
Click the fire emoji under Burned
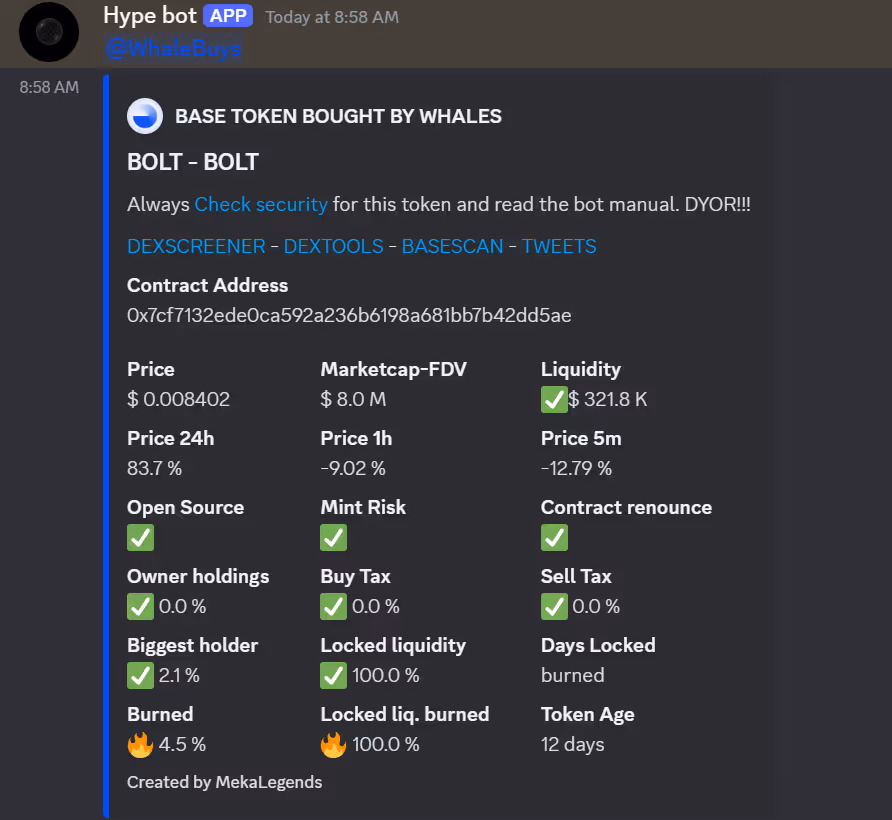[x=140, y=744]
